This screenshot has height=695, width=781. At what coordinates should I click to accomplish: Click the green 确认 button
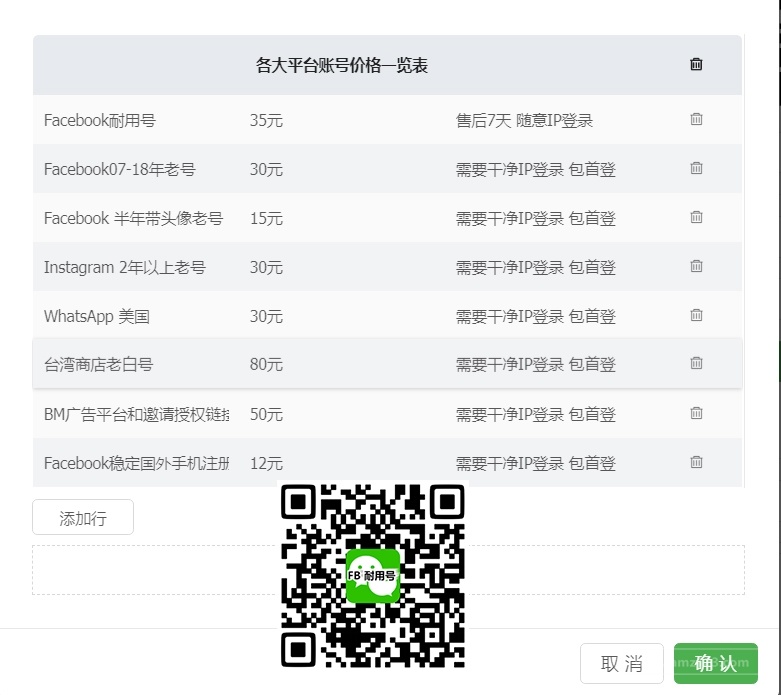[x=716, y=664]
